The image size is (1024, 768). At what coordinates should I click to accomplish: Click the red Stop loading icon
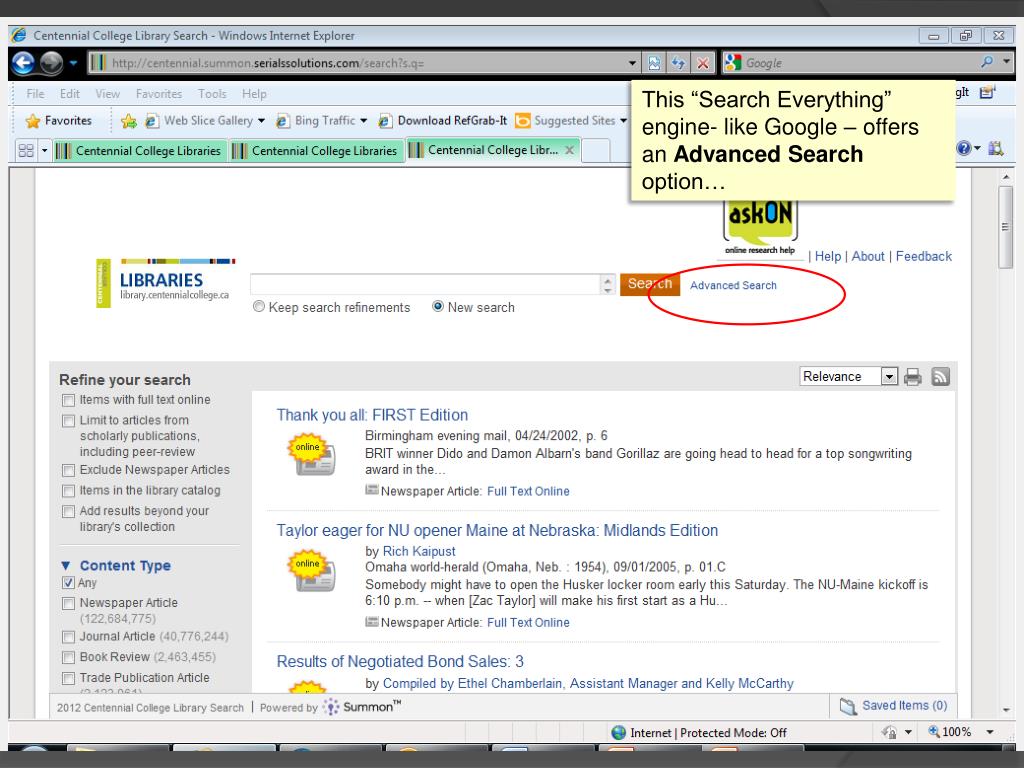click(703, 63)
